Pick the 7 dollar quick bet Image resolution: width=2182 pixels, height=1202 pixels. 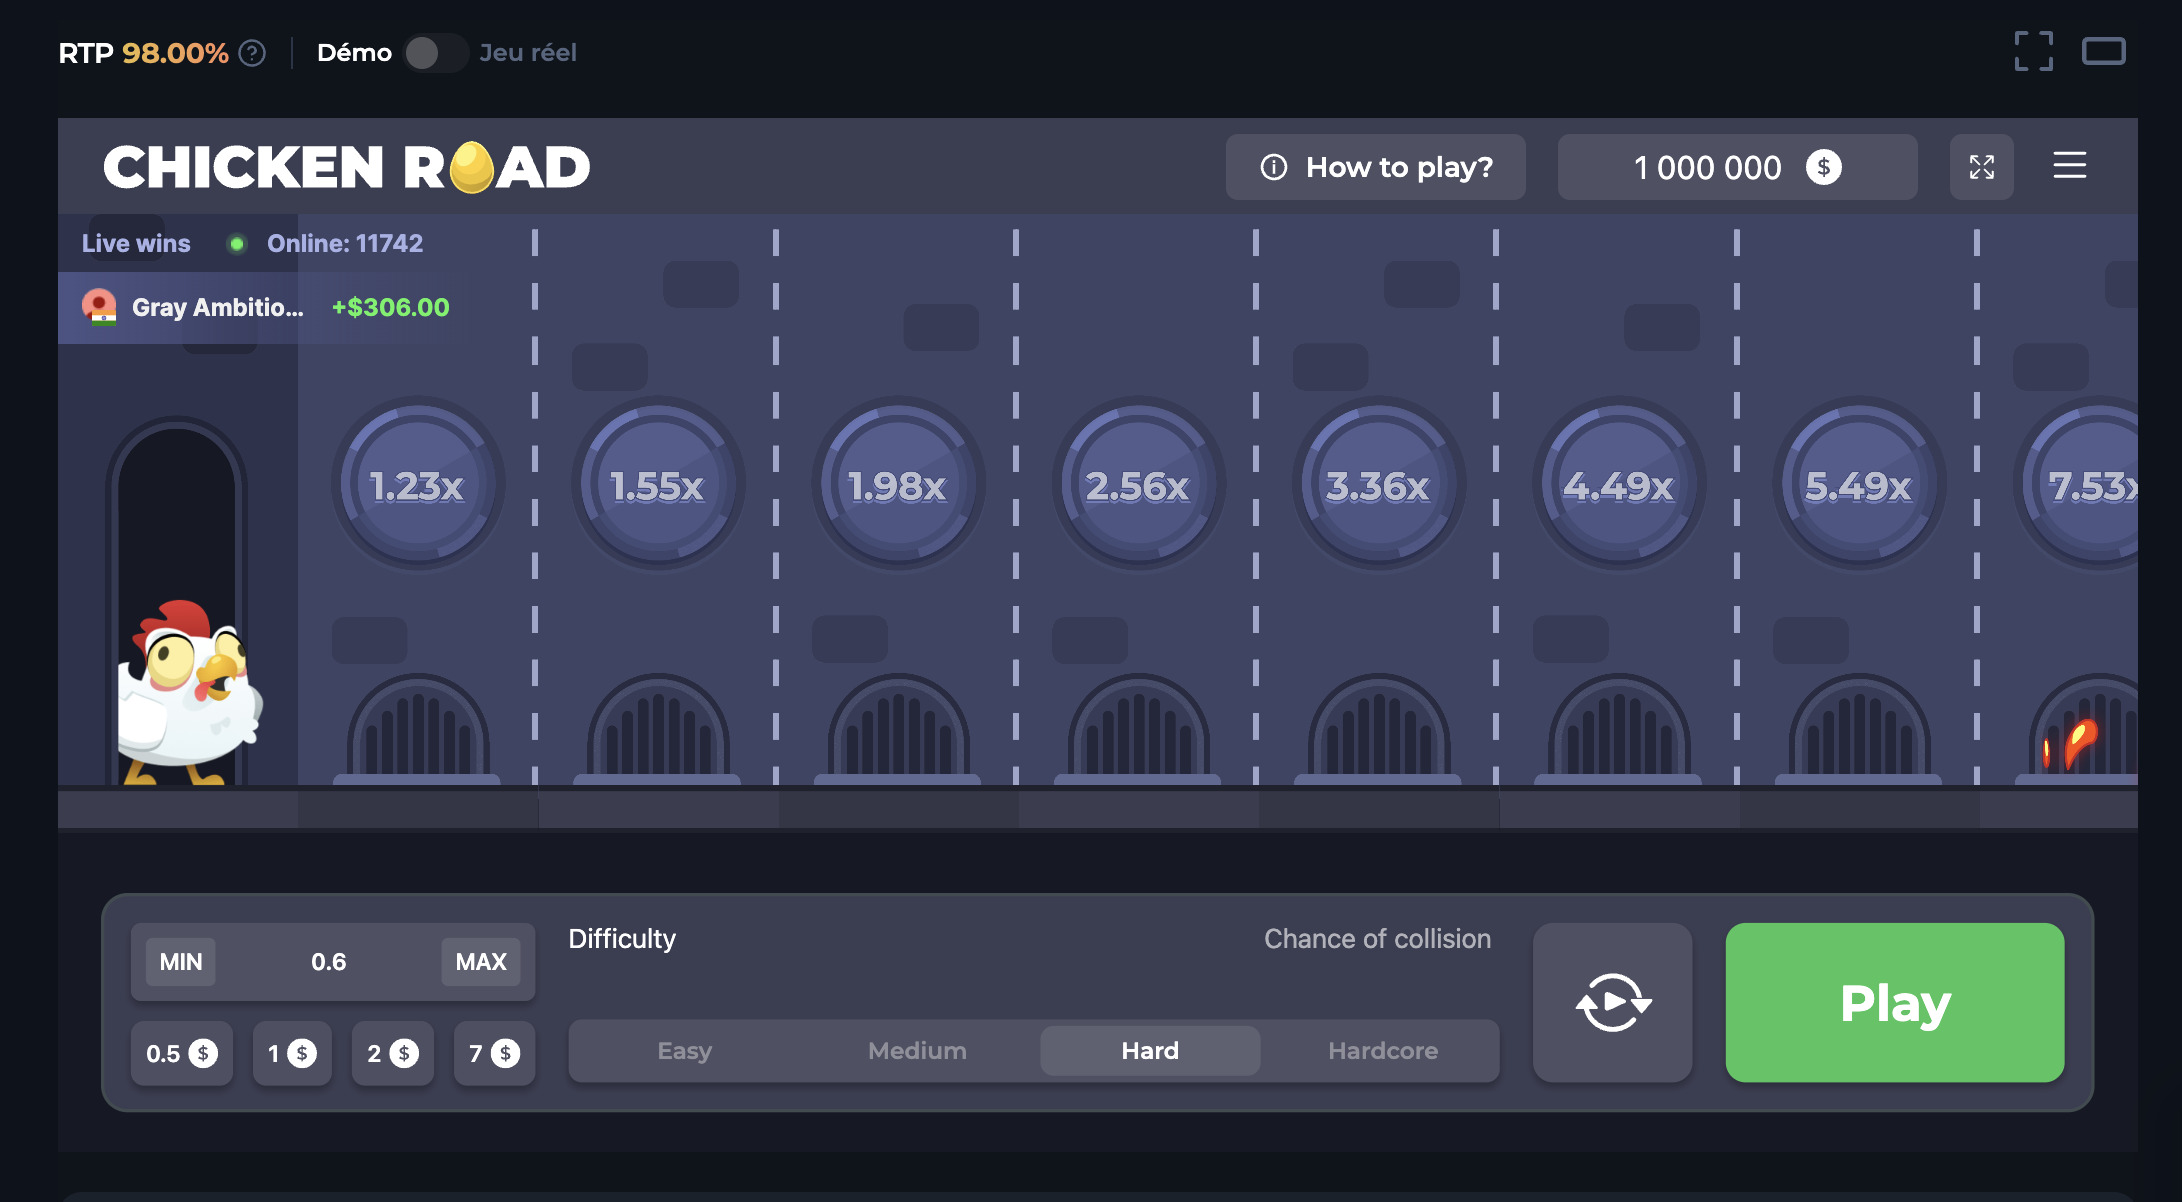pos(494,1053)
